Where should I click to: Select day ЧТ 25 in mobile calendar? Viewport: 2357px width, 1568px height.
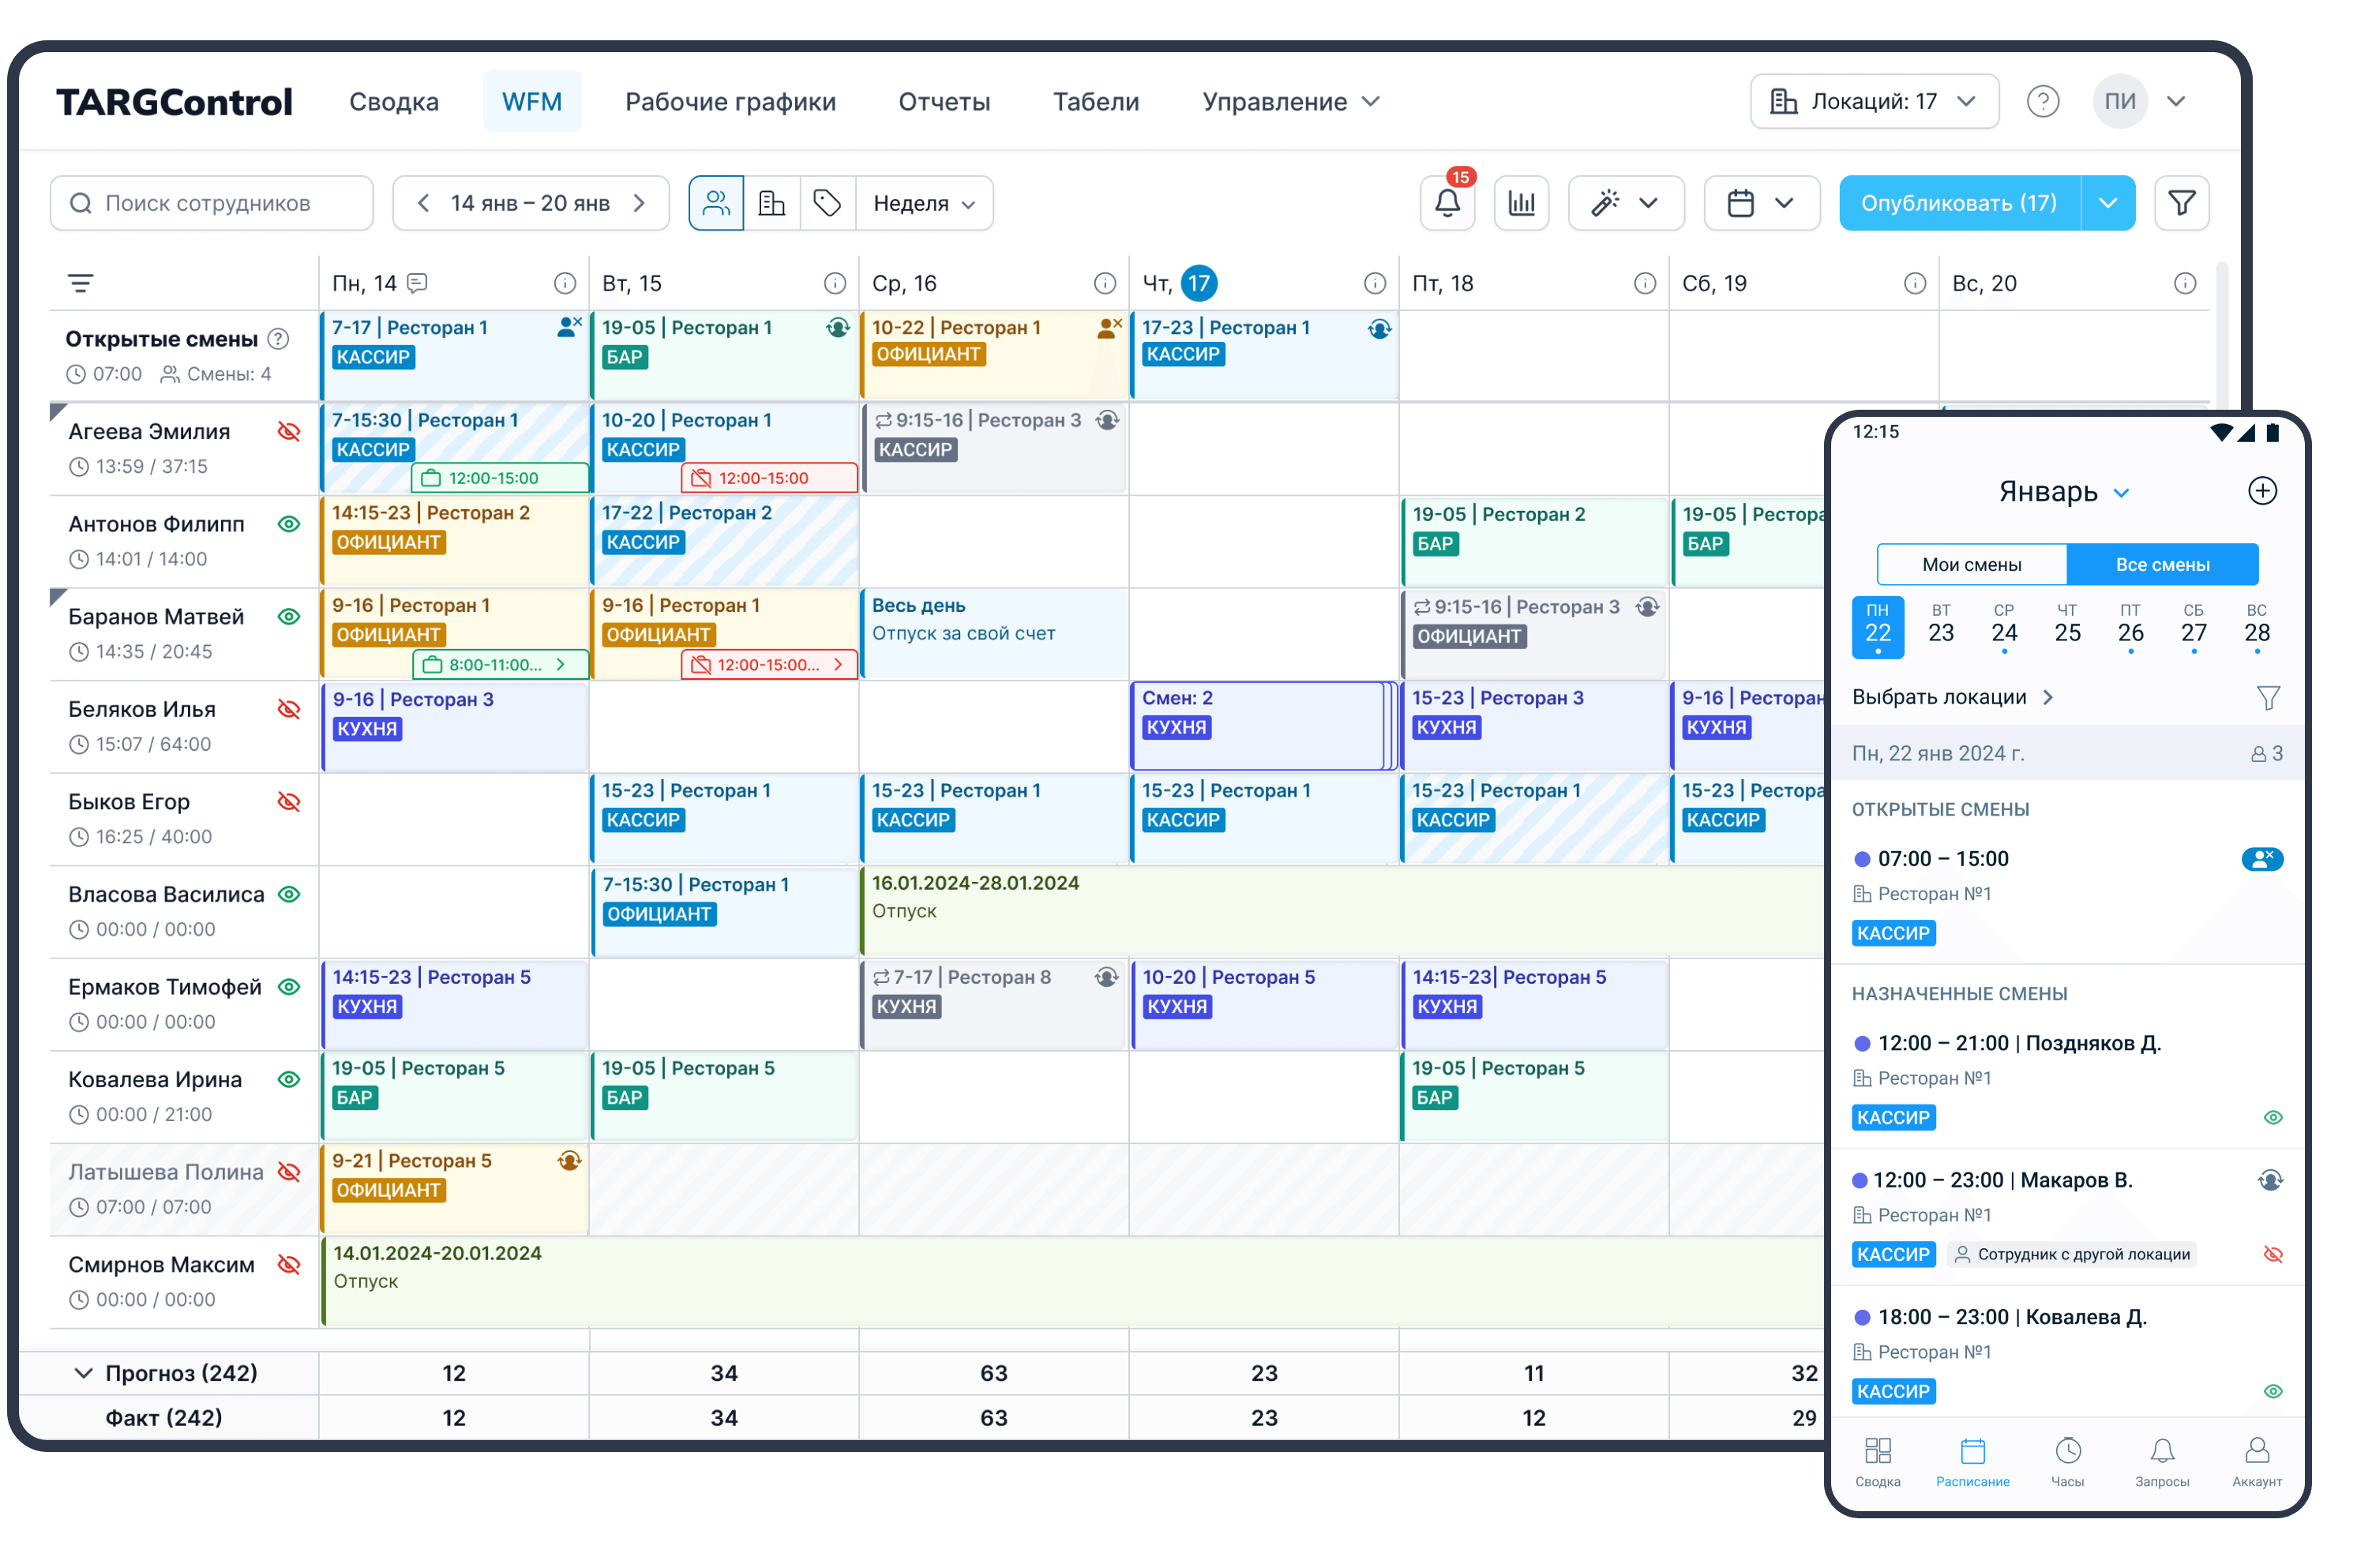click(x=2066, y=627)
